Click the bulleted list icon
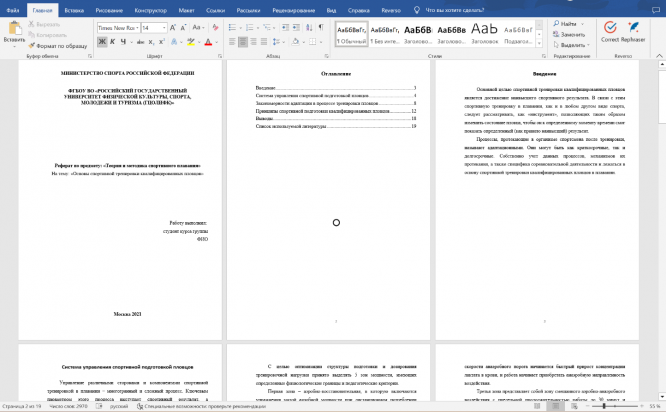The width and height of the screenshot is (666, 412). tap(232, 28)
